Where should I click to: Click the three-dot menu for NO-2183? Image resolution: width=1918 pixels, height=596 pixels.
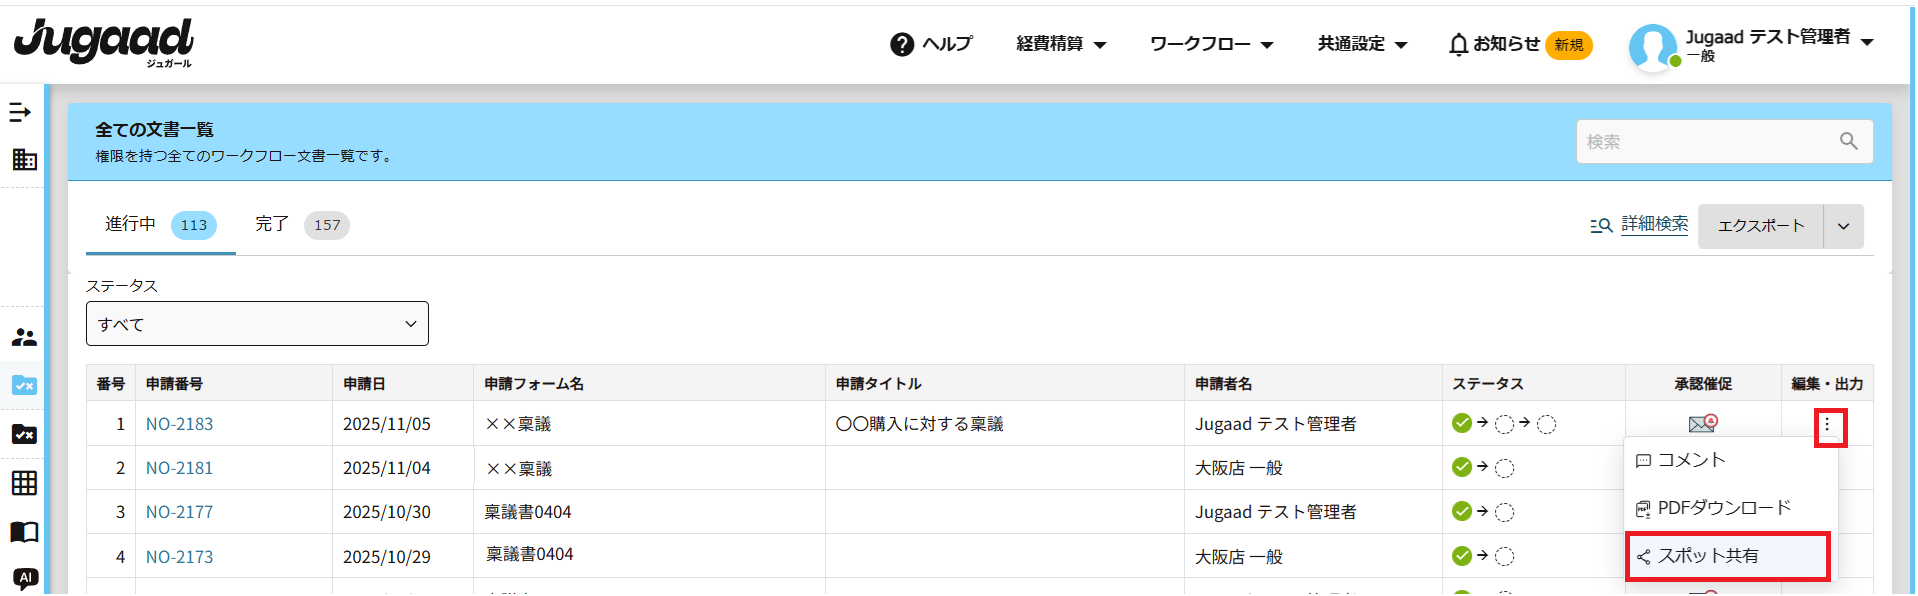[x=1827, y=425]
